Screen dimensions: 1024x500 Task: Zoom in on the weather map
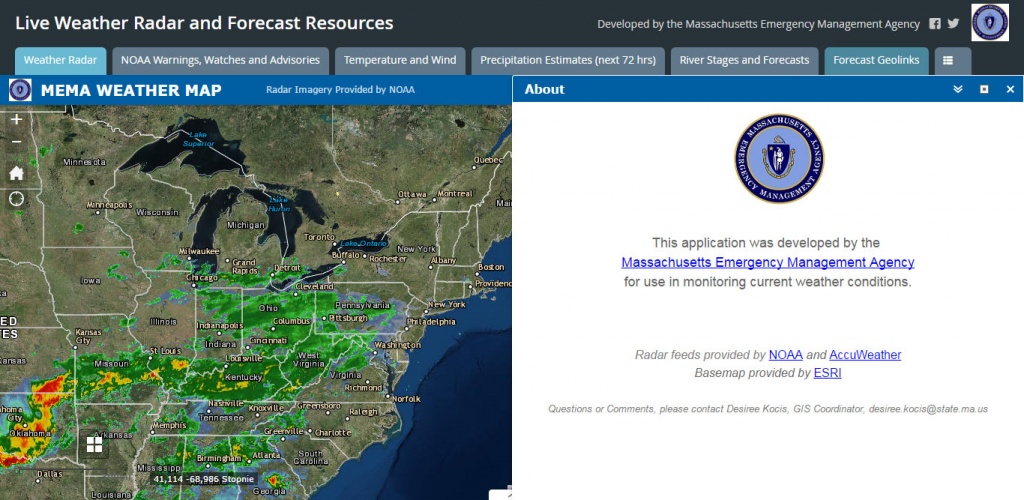(16, 119)
